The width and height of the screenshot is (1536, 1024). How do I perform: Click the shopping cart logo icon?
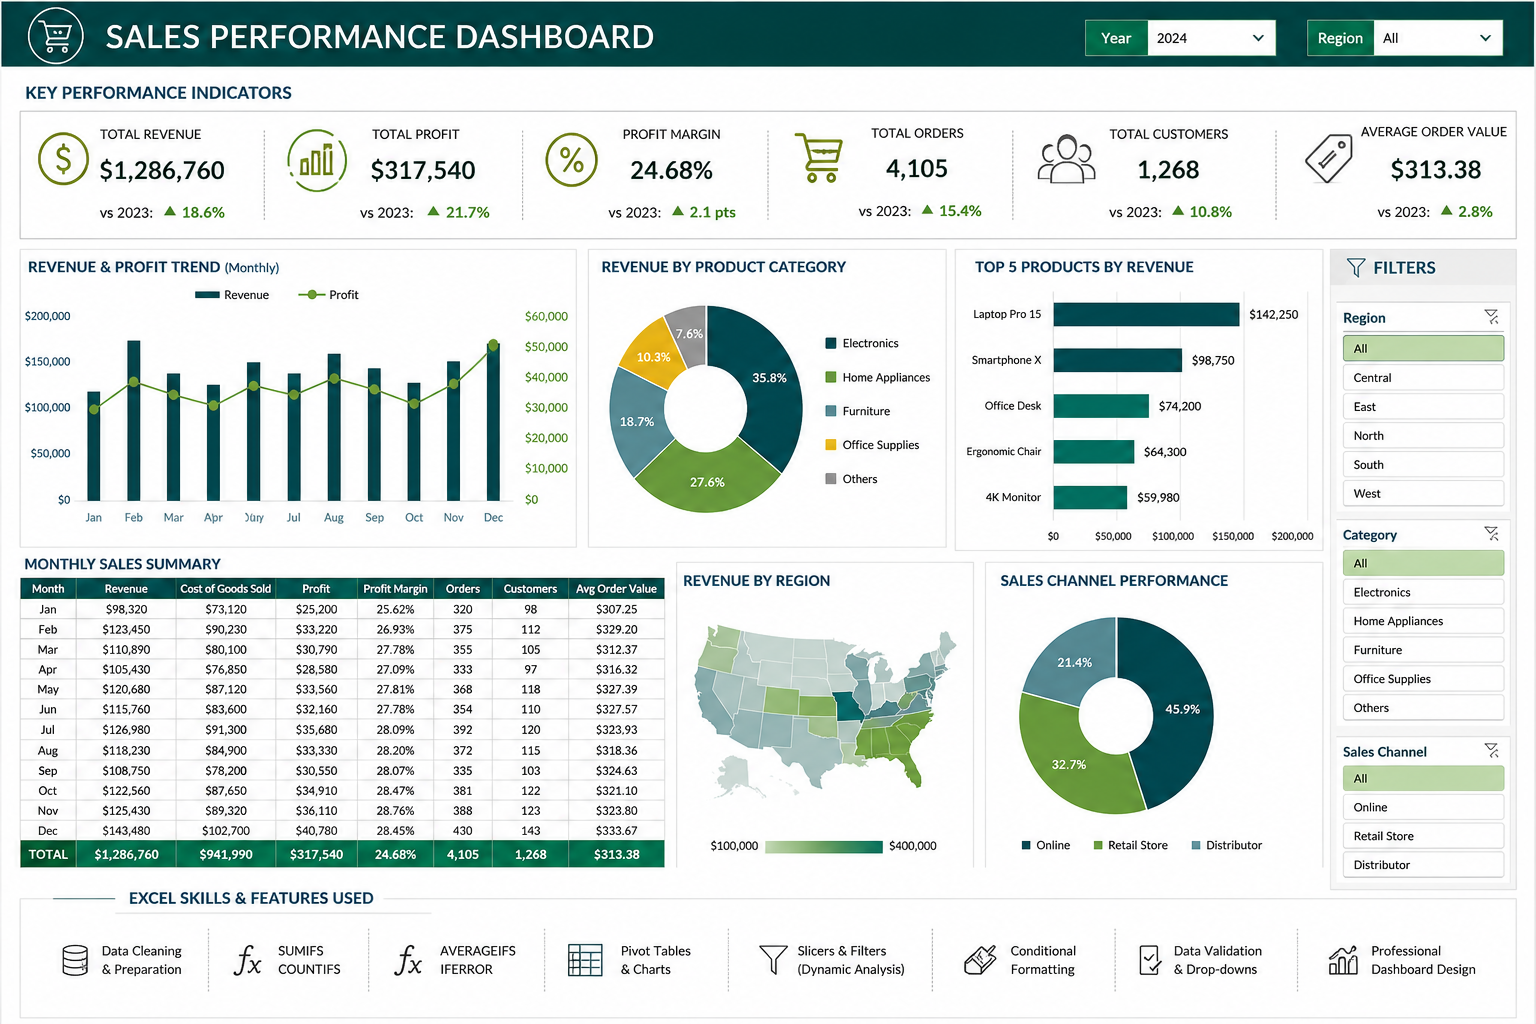(56, 35)
